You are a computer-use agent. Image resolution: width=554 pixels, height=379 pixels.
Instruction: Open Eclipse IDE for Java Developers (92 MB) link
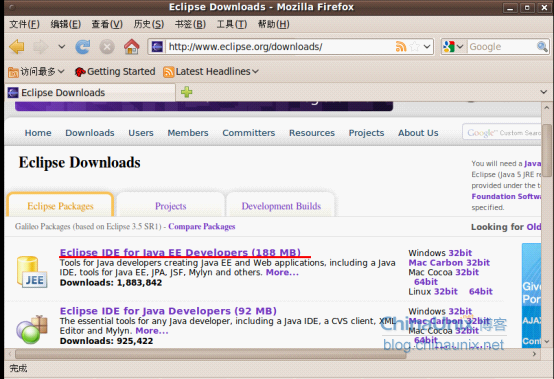pos(168,311)
